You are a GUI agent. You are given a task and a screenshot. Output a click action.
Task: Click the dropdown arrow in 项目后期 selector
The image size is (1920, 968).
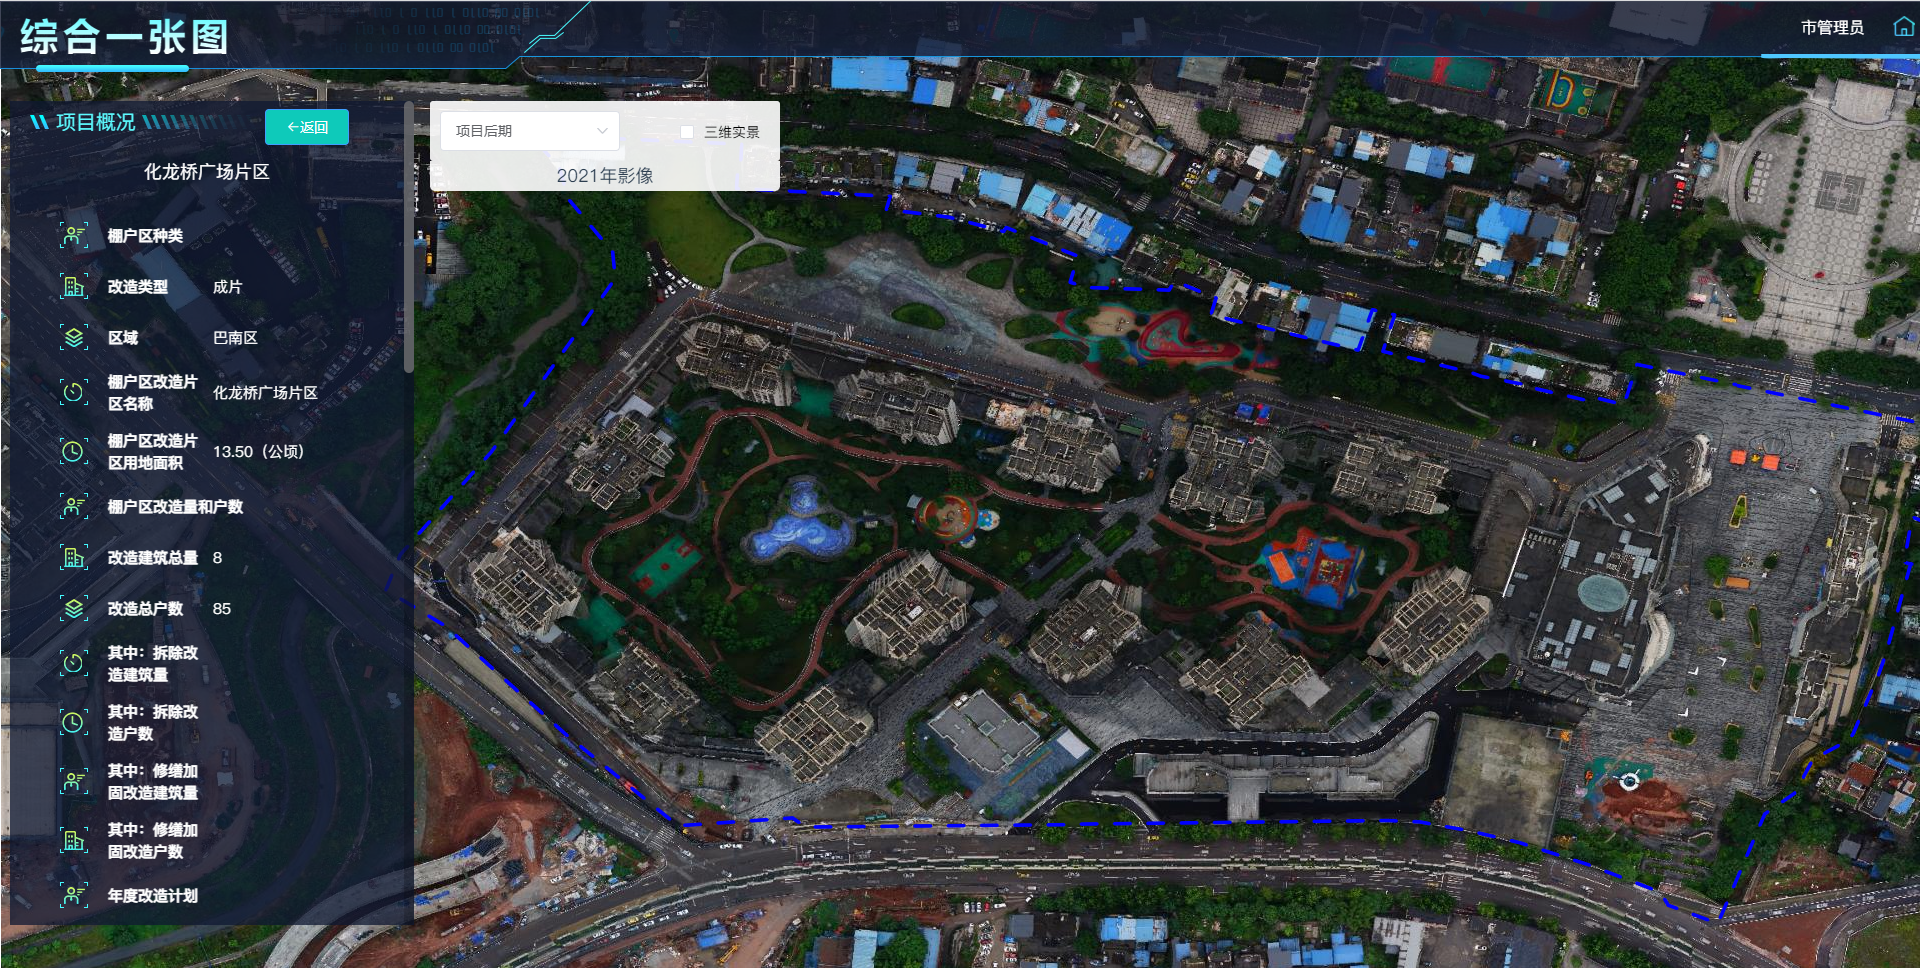(x=602, y=131)
